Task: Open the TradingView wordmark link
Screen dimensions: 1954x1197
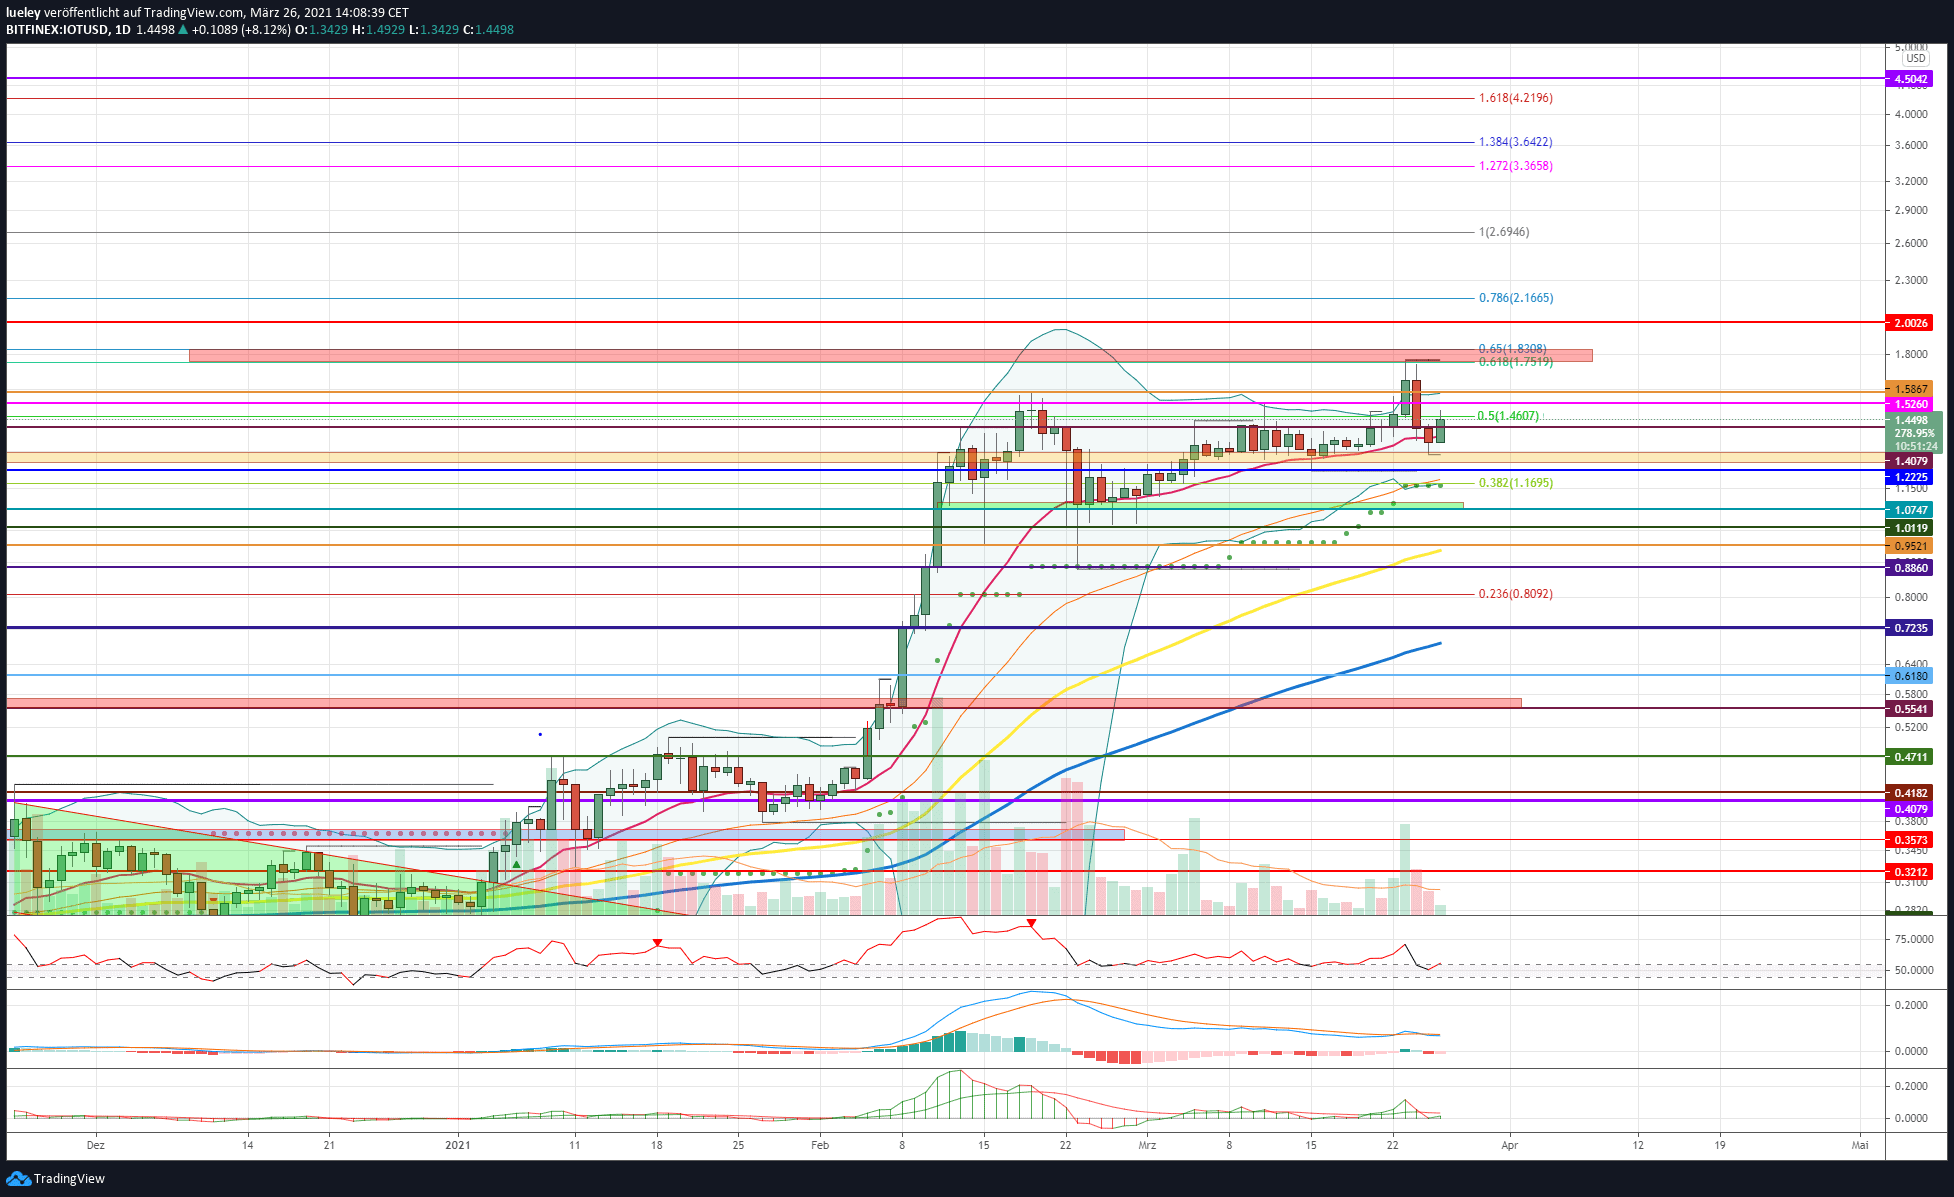Action: [x=69, y=1178]
